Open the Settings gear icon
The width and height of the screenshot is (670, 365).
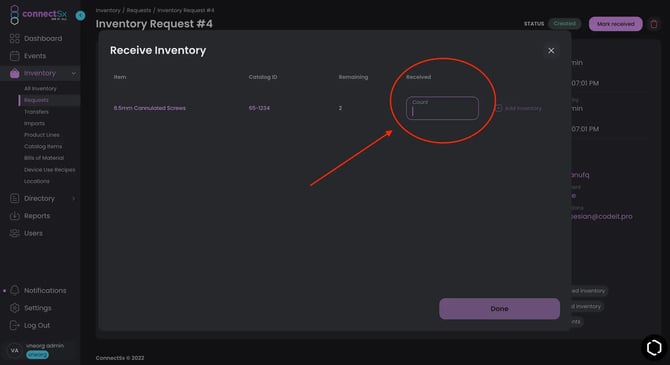pos(15,308)
